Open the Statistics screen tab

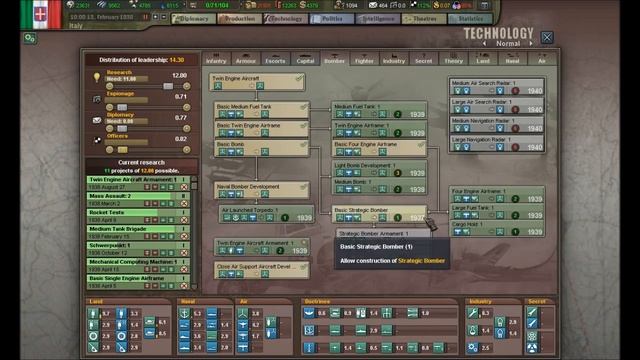pyautogui.click(x=469, y=19)
